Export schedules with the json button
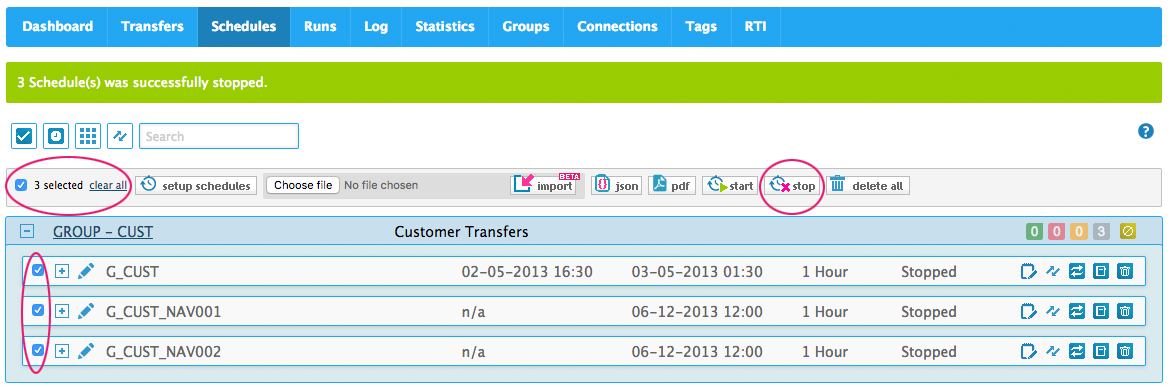This screenshot has height=387, width=1171. coord(617,185)
